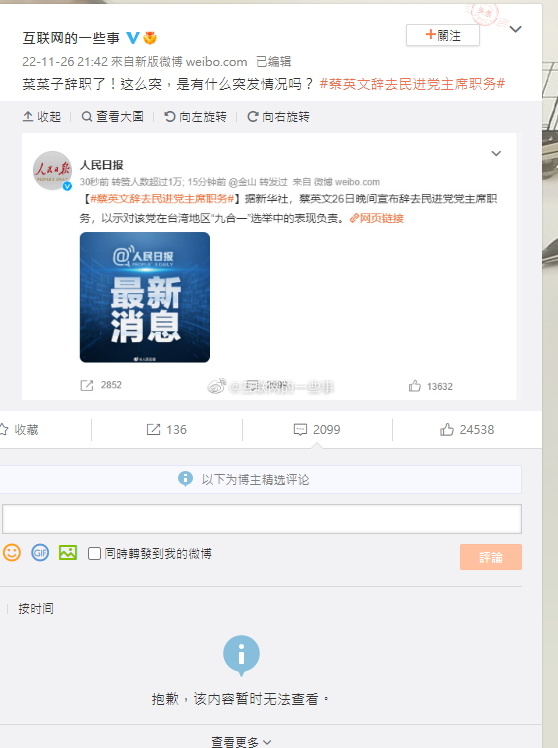The image size is (558, 748).
Task: Collapse the image with 收起
Action: 42,116
